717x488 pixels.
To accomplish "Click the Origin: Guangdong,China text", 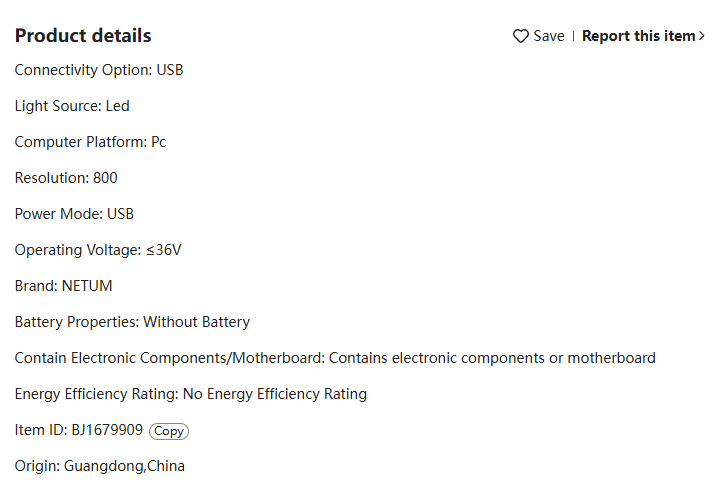I will pos(100,466).
